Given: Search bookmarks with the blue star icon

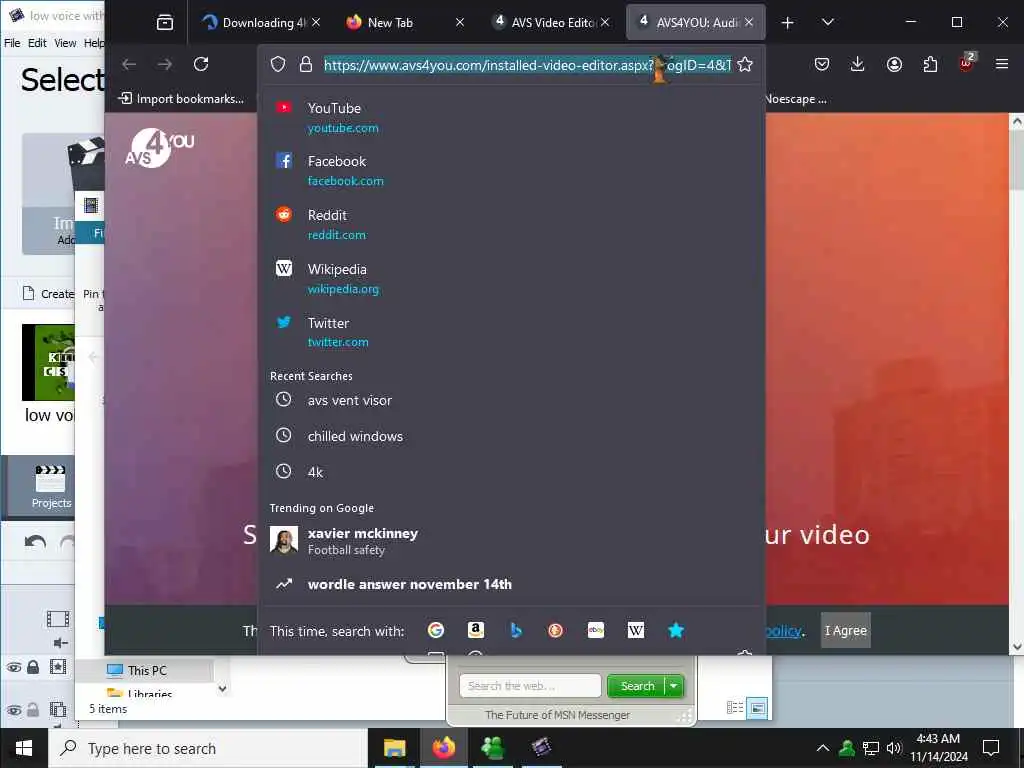Looking at the screenshot, I should pos(676,630).
